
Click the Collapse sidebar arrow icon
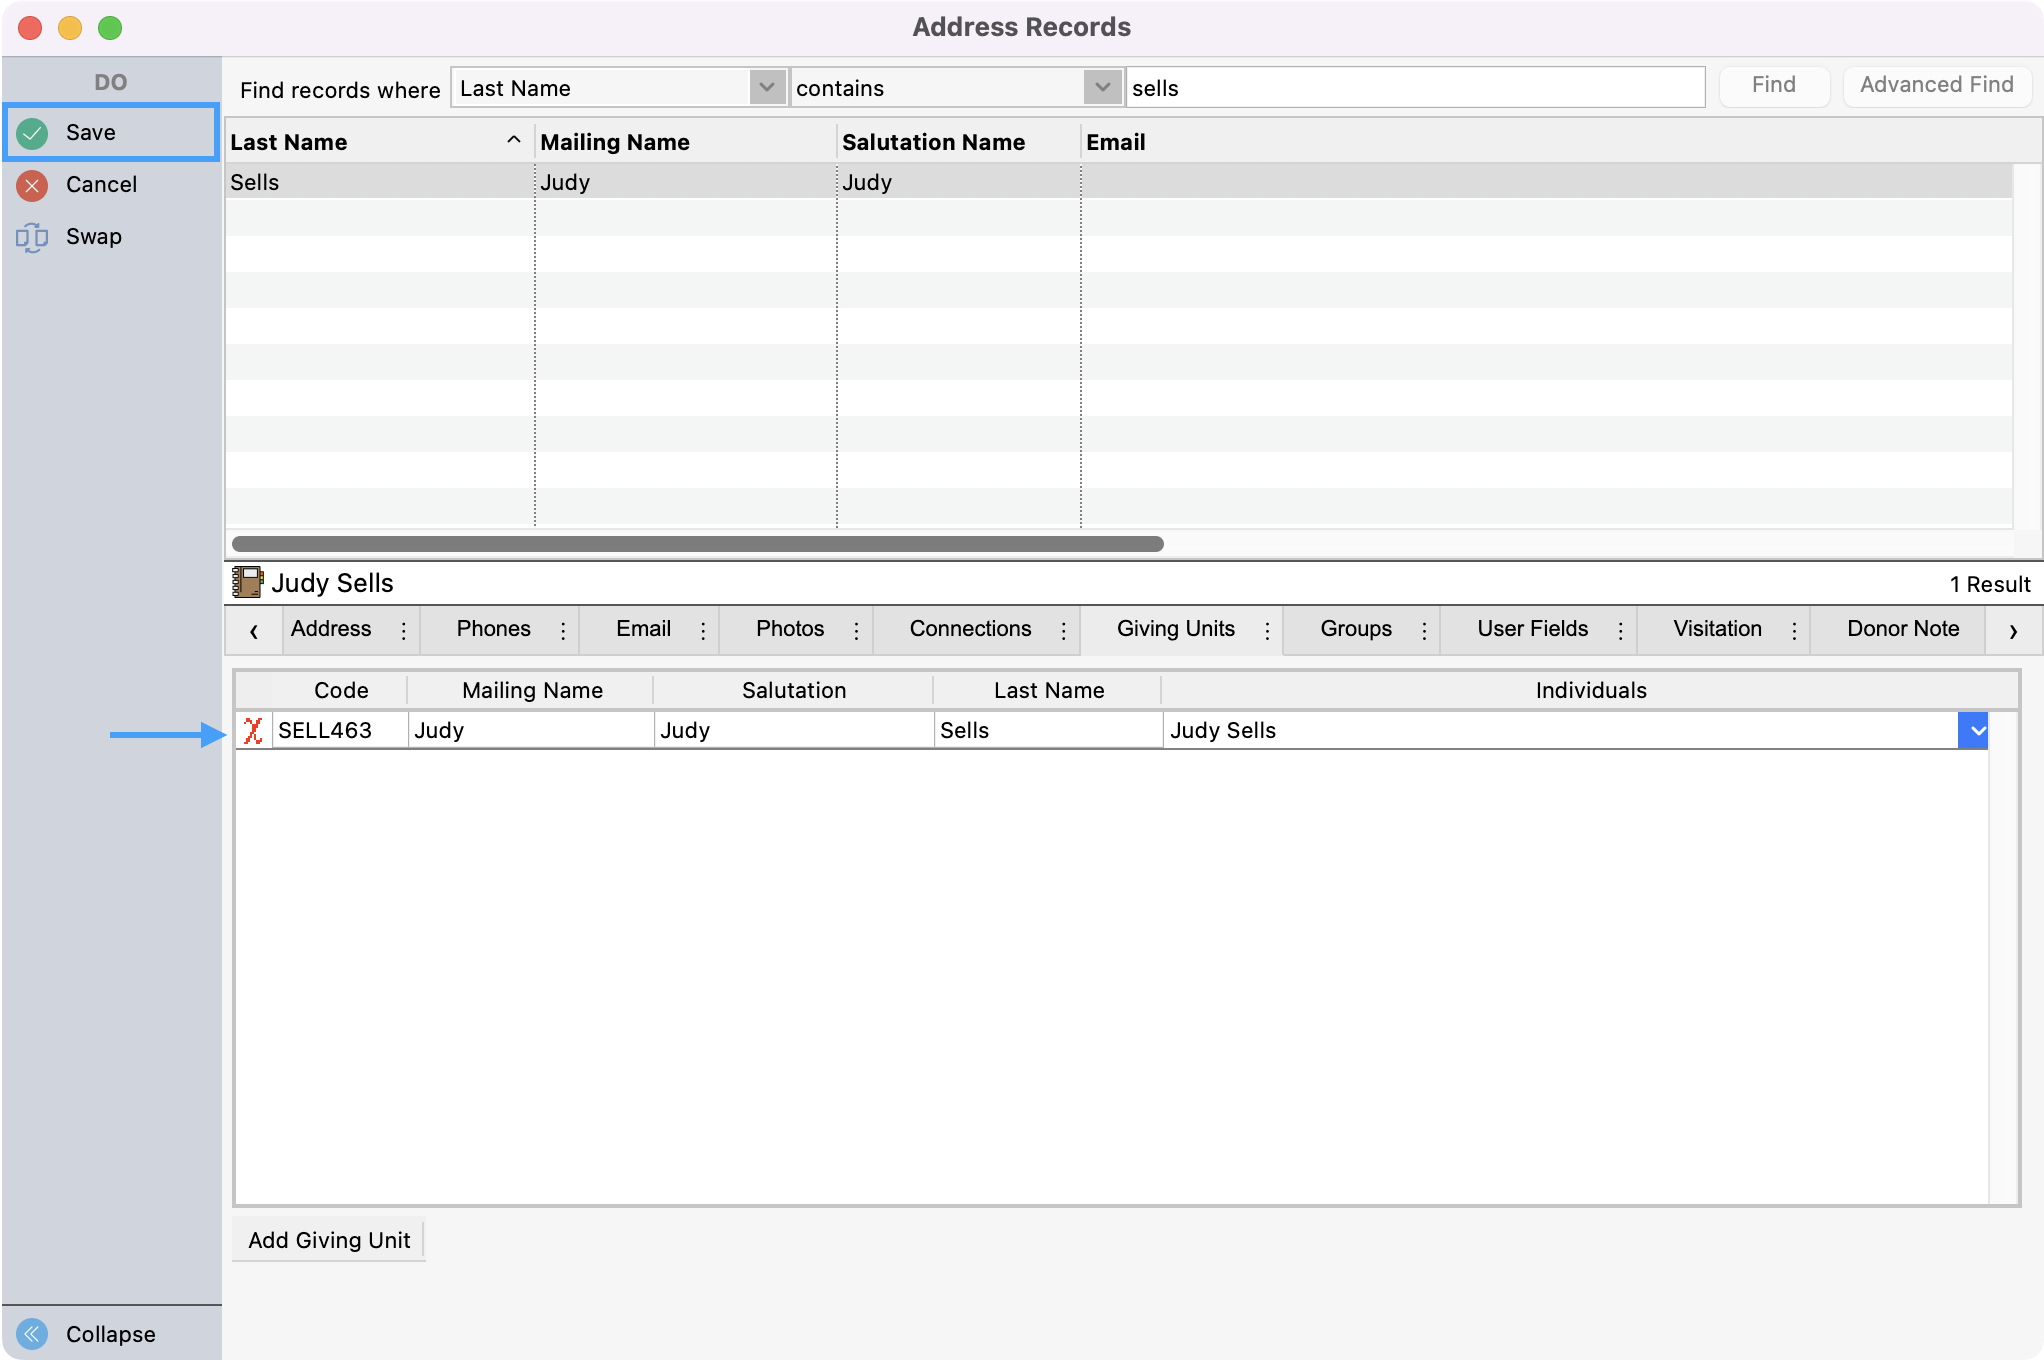[32, 1333]
